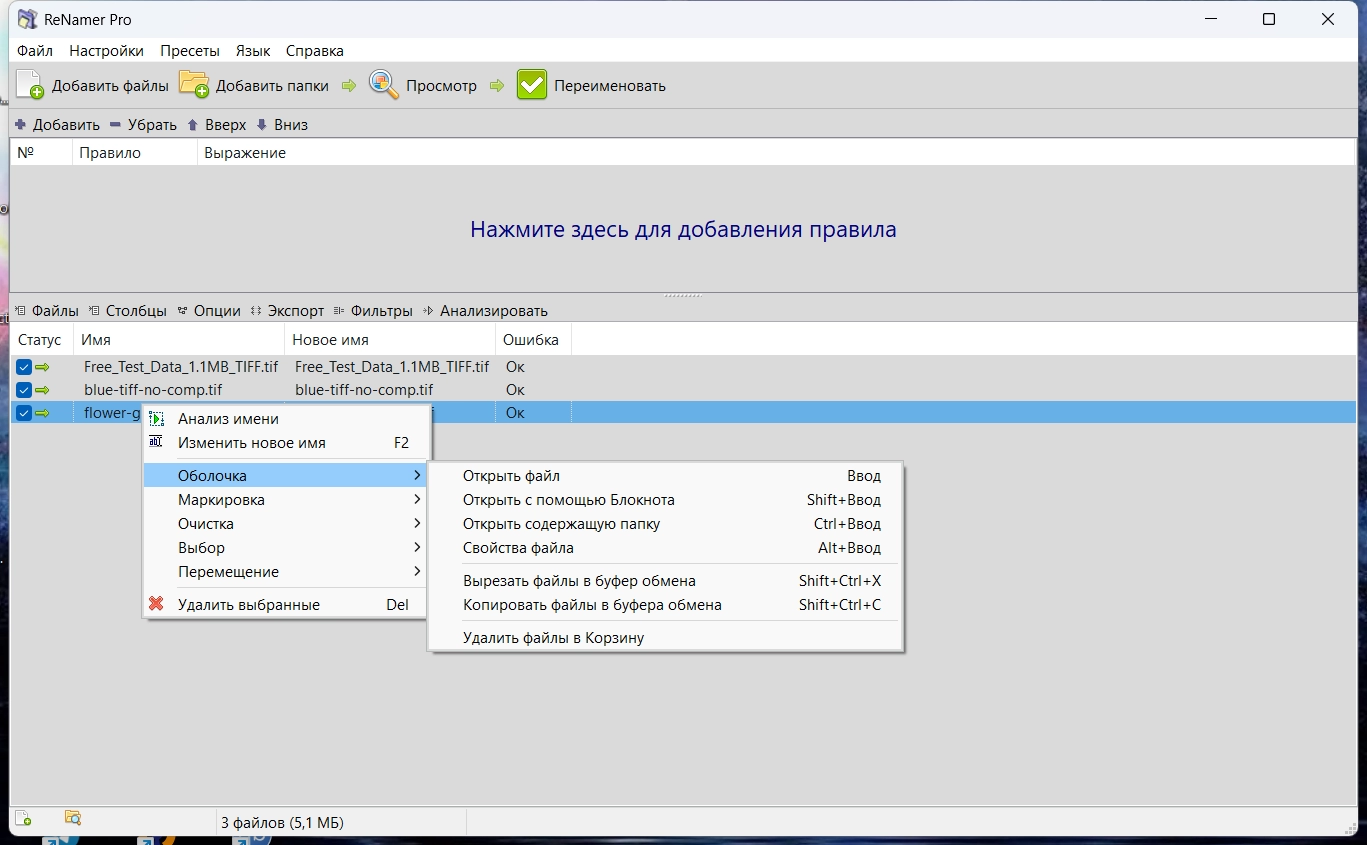Screen dimensions: 1367x845
Task: Uncheck the blue-tiff-no-comp.tif checkbox
Action: pyautogui.click(x=24, y=390)
